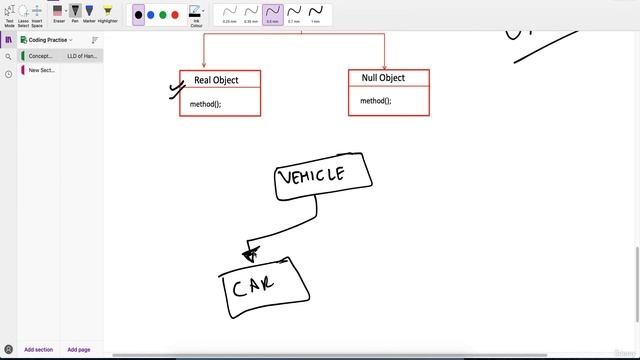The image size is (640, 360).
Task: Open search from the sidebar
Action: click(8, 57)
